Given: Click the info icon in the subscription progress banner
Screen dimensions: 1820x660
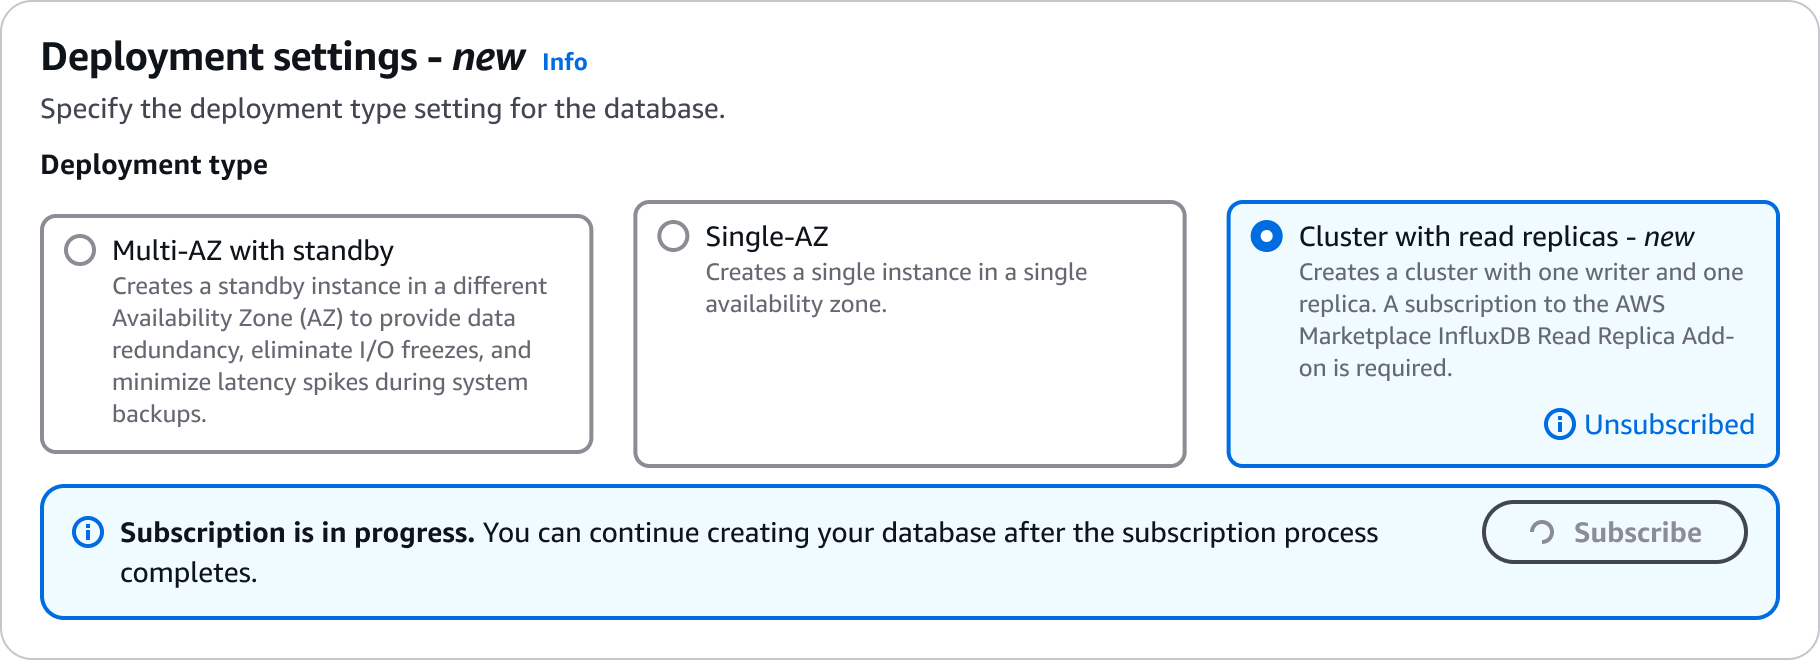Looking at the screenshot, I should pyautogui.click(x=89, y=533).
